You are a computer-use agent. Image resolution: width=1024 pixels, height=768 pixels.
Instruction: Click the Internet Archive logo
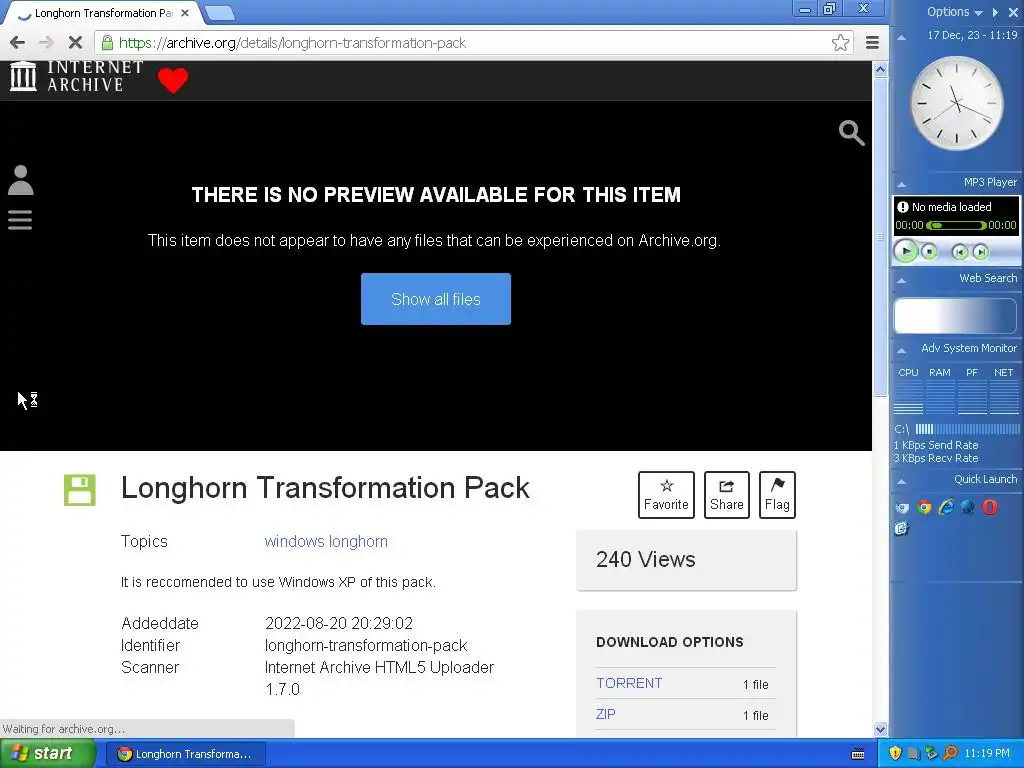(x=76, y=76)
